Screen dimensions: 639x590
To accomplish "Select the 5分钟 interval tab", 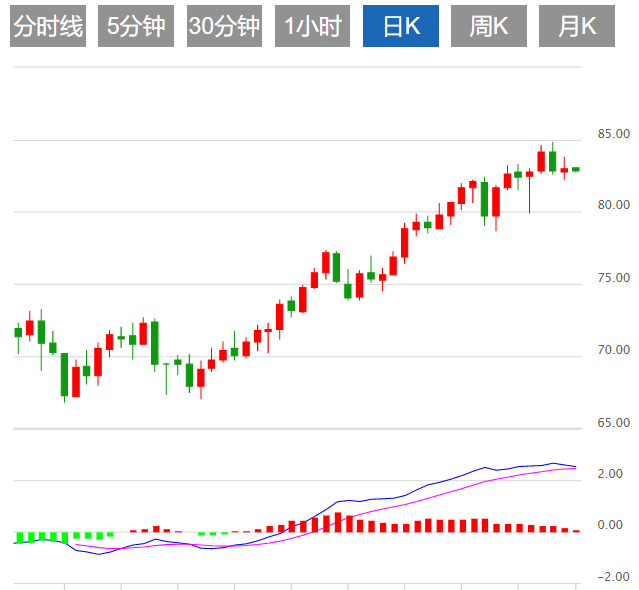I will pyautogui.click(x=136, y=26).
